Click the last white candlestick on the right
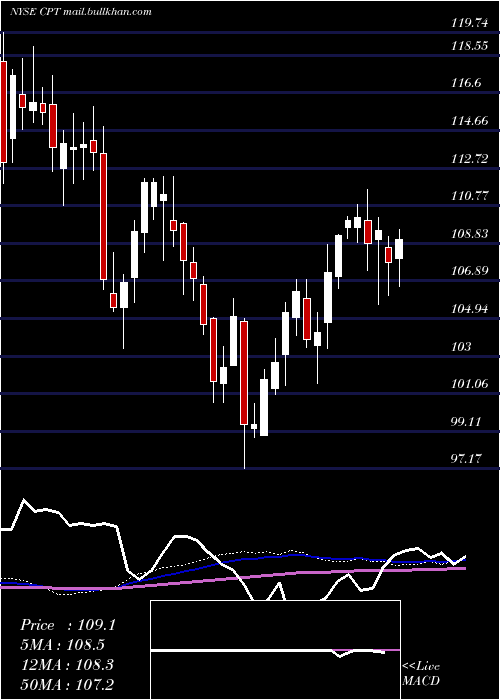 click(399, 249)
